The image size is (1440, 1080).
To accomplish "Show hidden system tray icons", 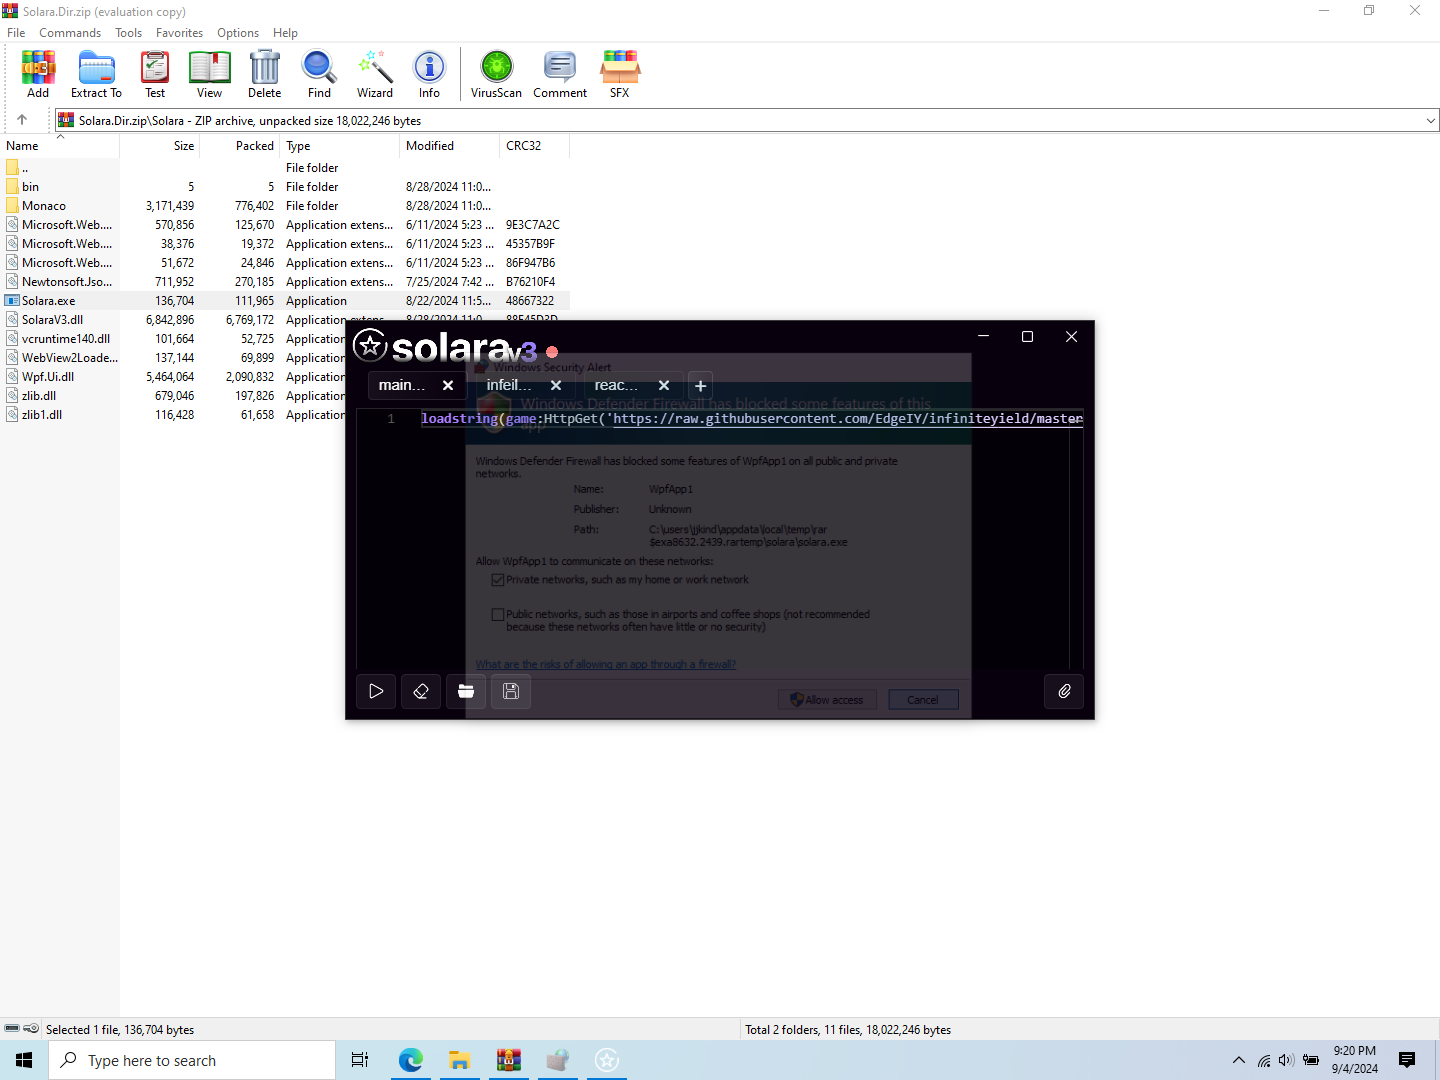I will tap(1239, 1060).
